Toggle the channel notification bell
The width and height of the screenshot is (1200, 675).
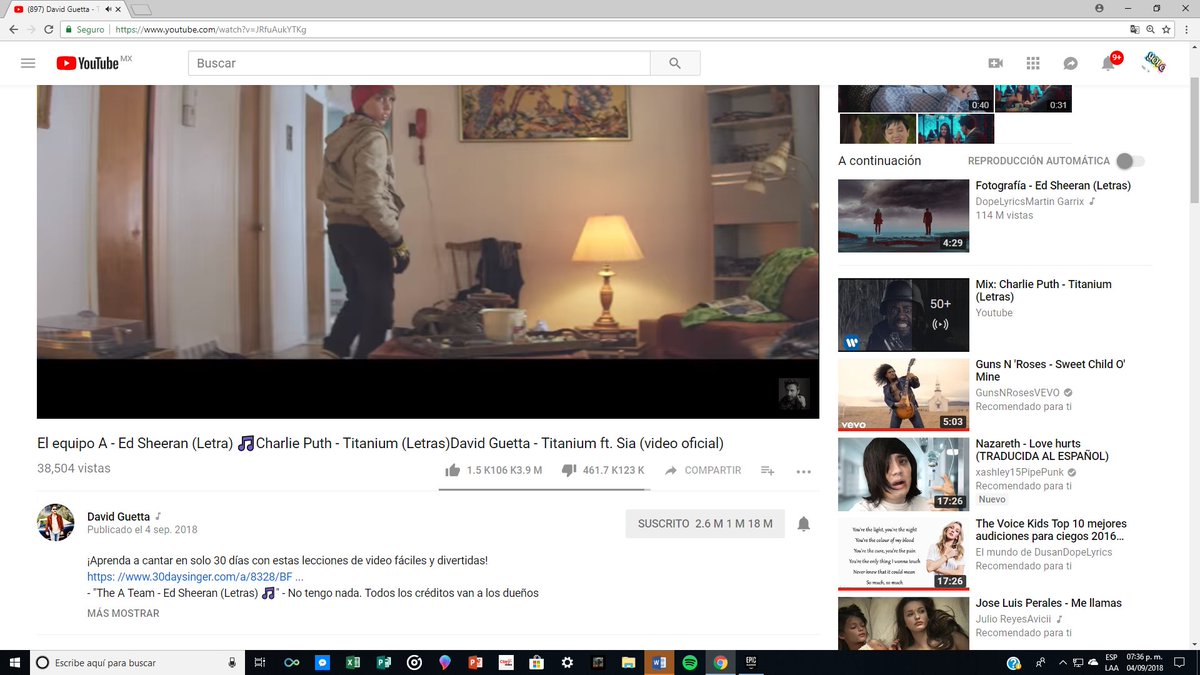pos(804,524)
